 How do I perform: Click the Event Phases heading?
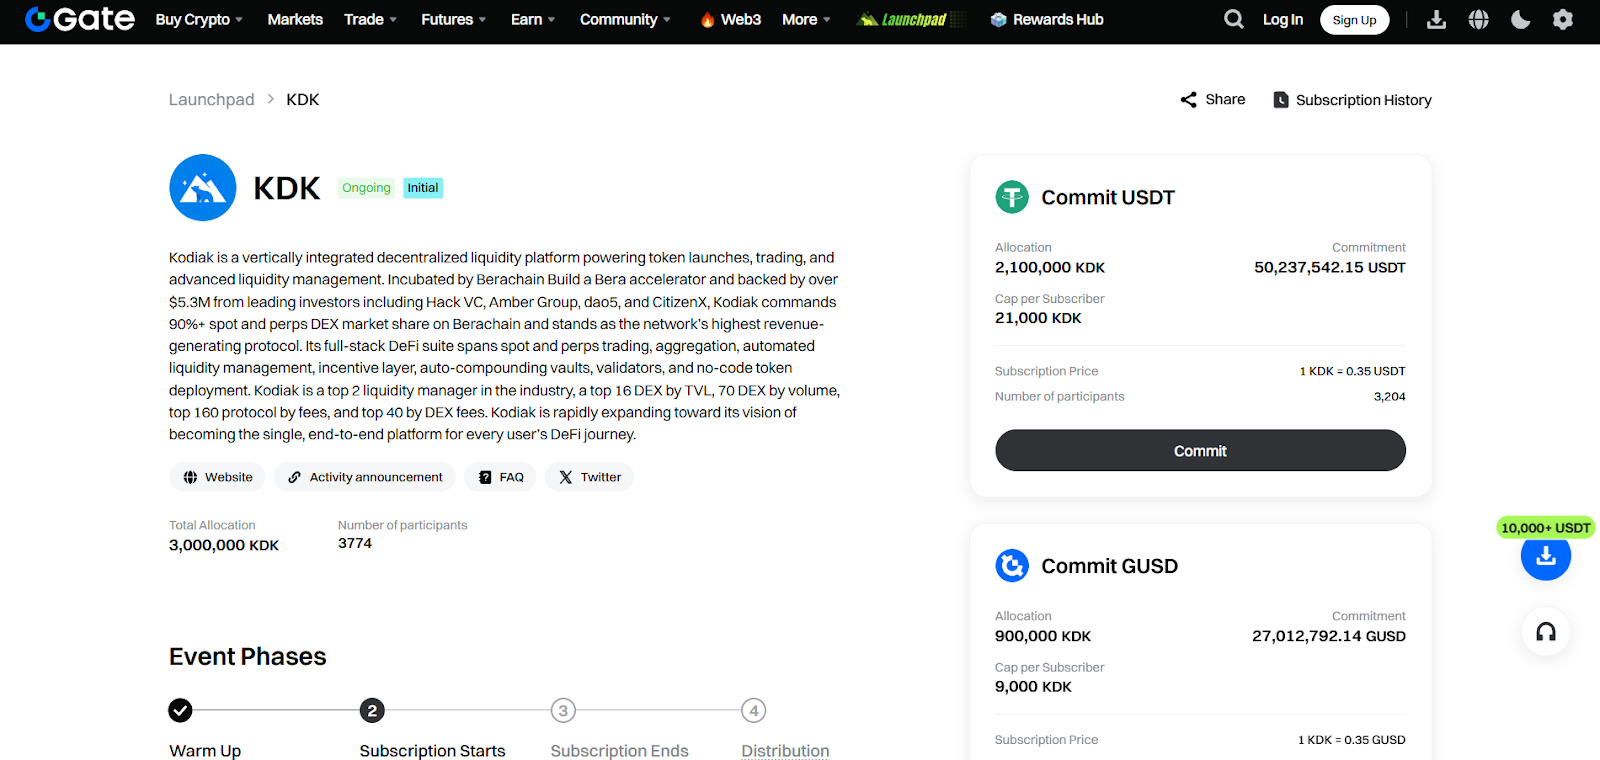point(248,656)
